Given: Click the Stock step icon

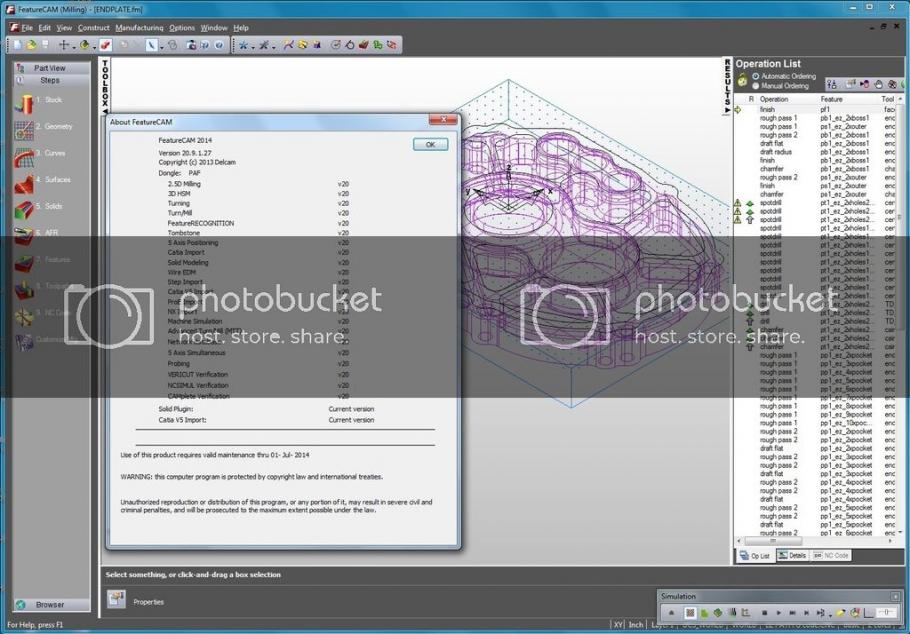Looking at the screenshot, I should click(24, 104).
